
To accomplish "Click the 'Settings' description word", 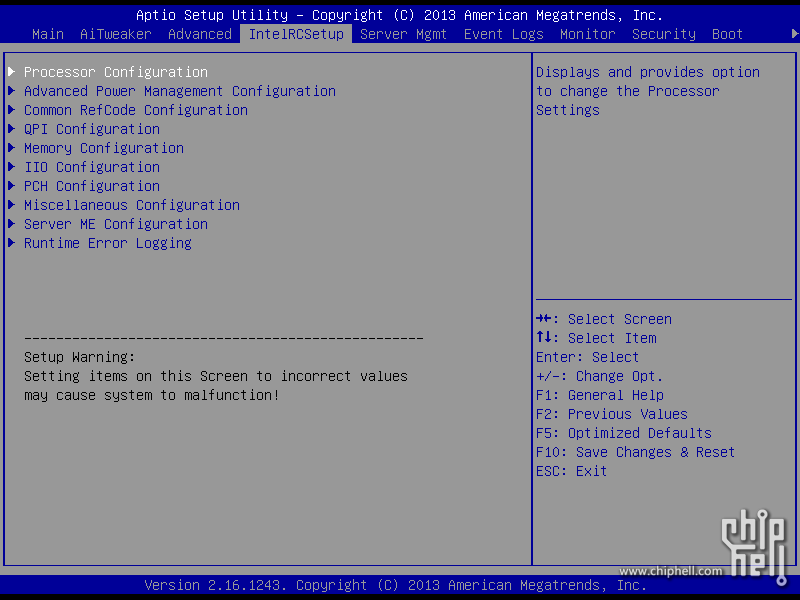I will coord(567,111).
